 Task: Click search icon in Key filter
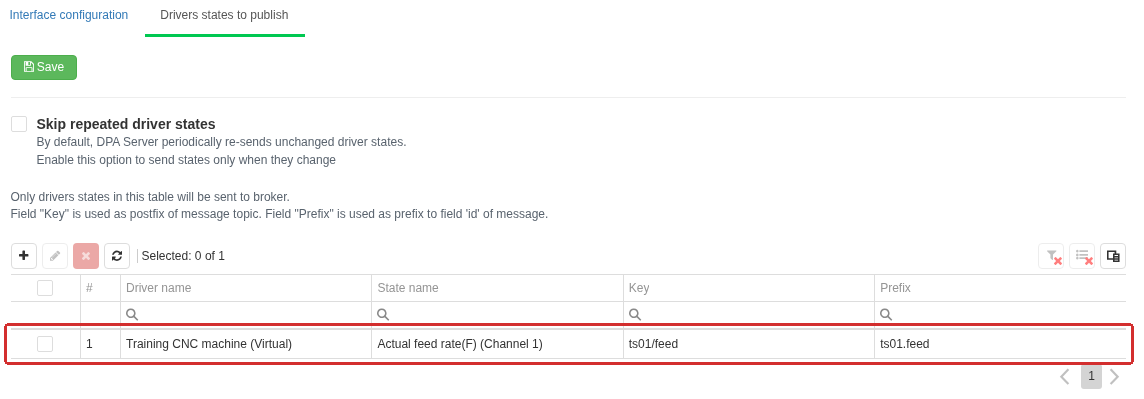[635, 314]
